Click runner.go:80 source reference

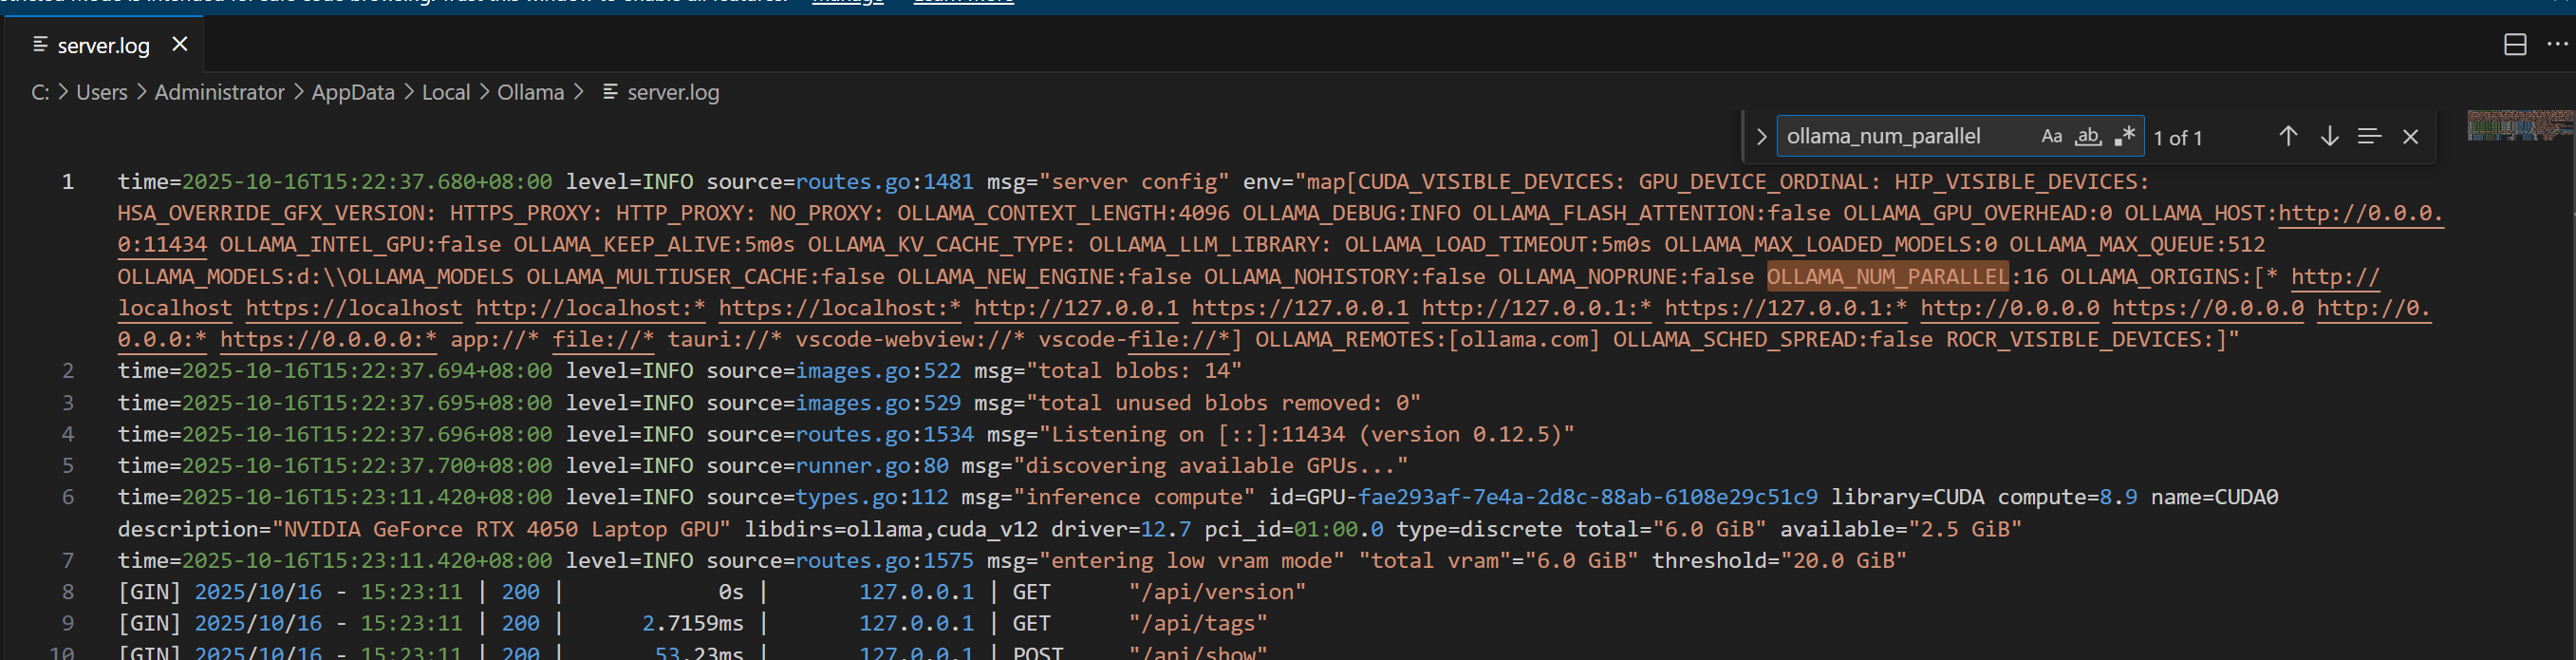coord(872,466)
